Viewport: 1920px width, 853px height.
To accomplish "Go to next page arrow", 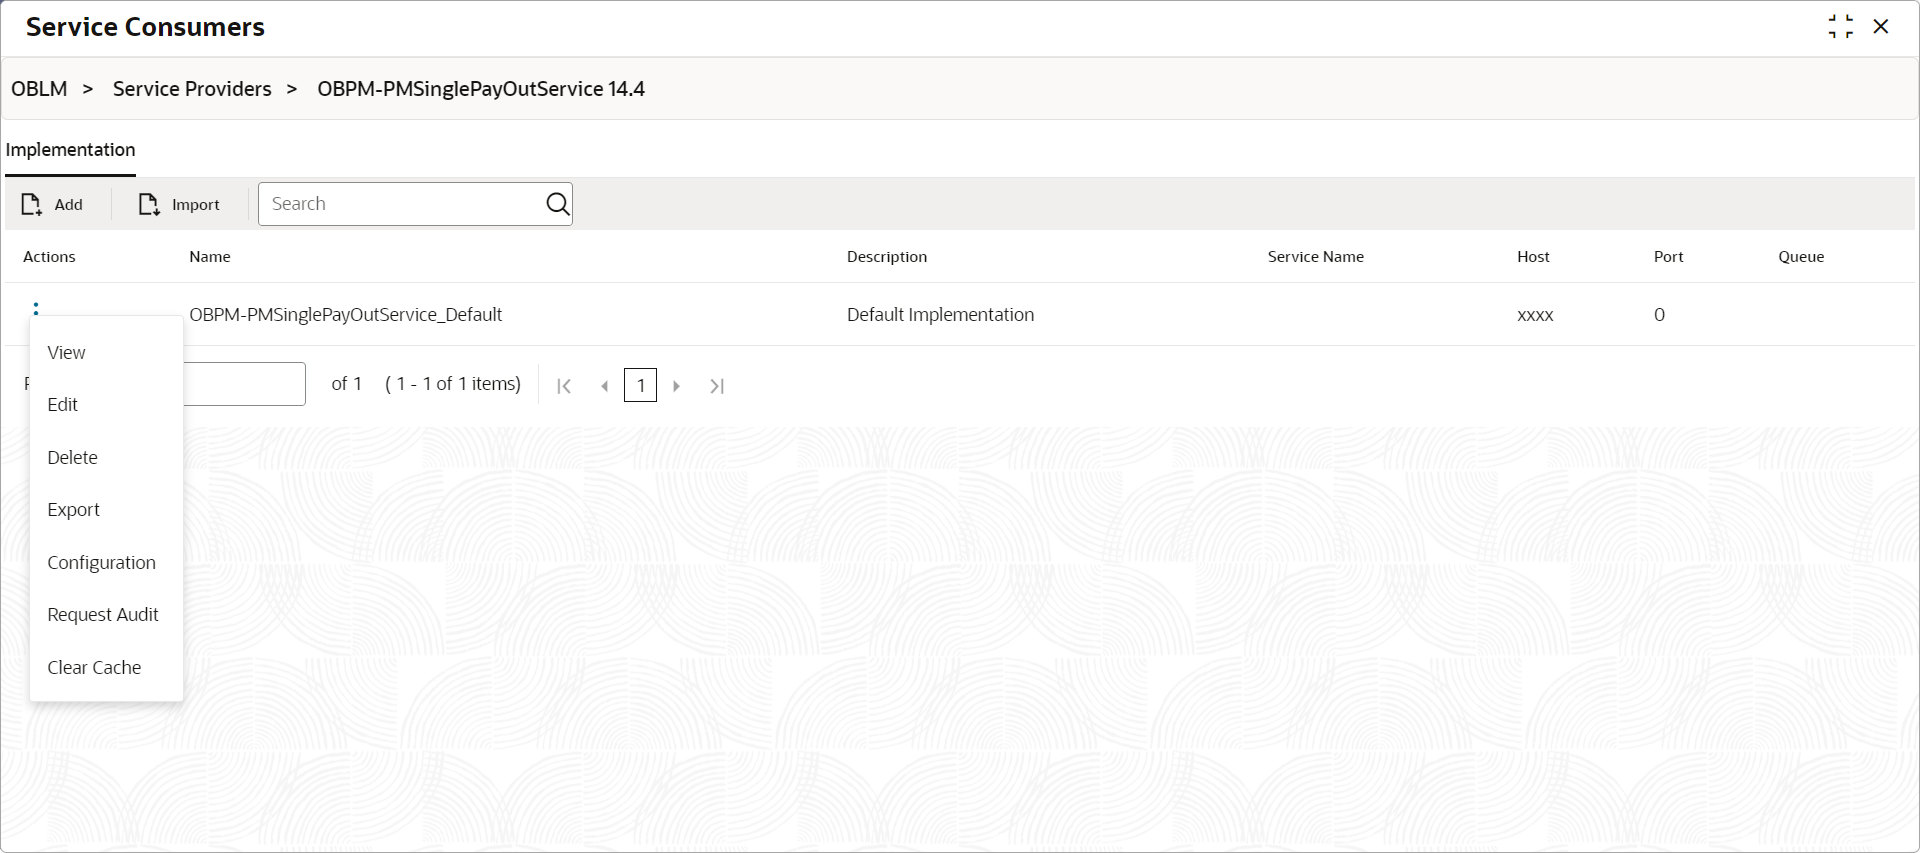I will [x=677, y=386].
